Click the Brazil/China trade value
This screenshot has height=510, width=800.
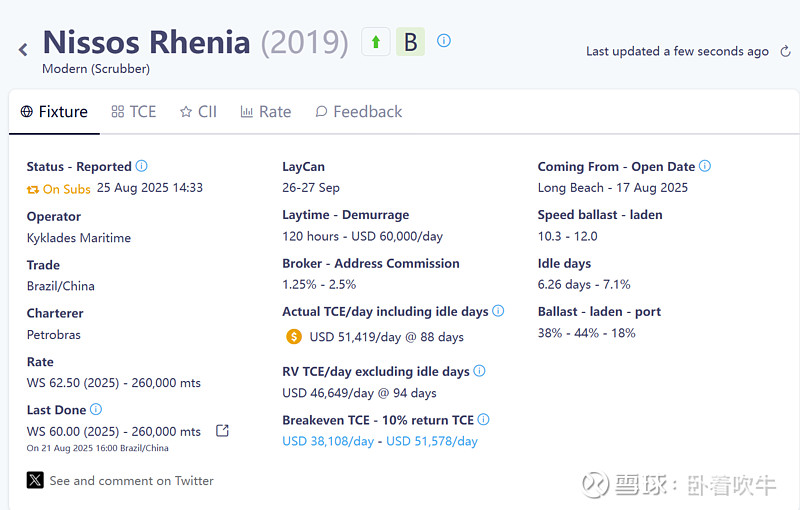point(61,286)
